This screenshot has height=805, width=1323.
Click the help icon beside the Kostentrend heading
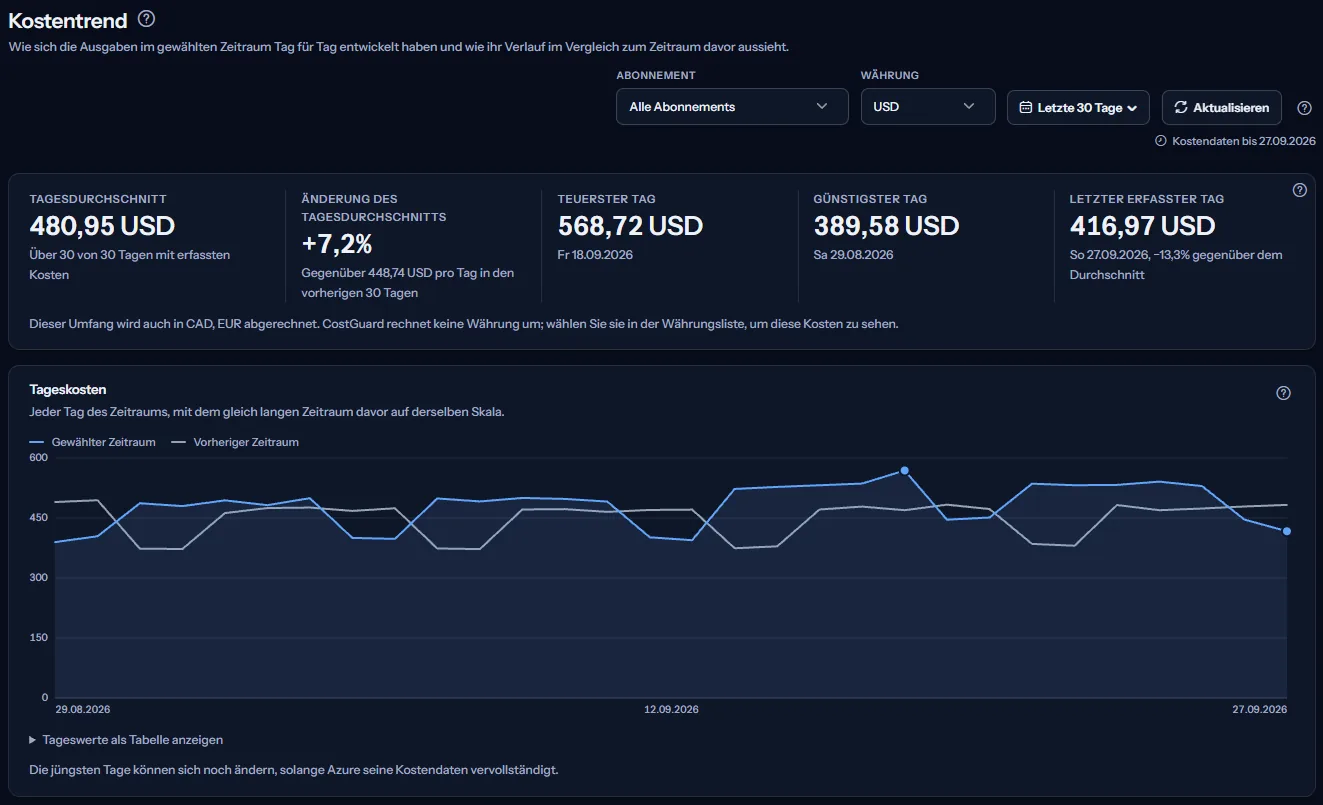pos(146,19)
